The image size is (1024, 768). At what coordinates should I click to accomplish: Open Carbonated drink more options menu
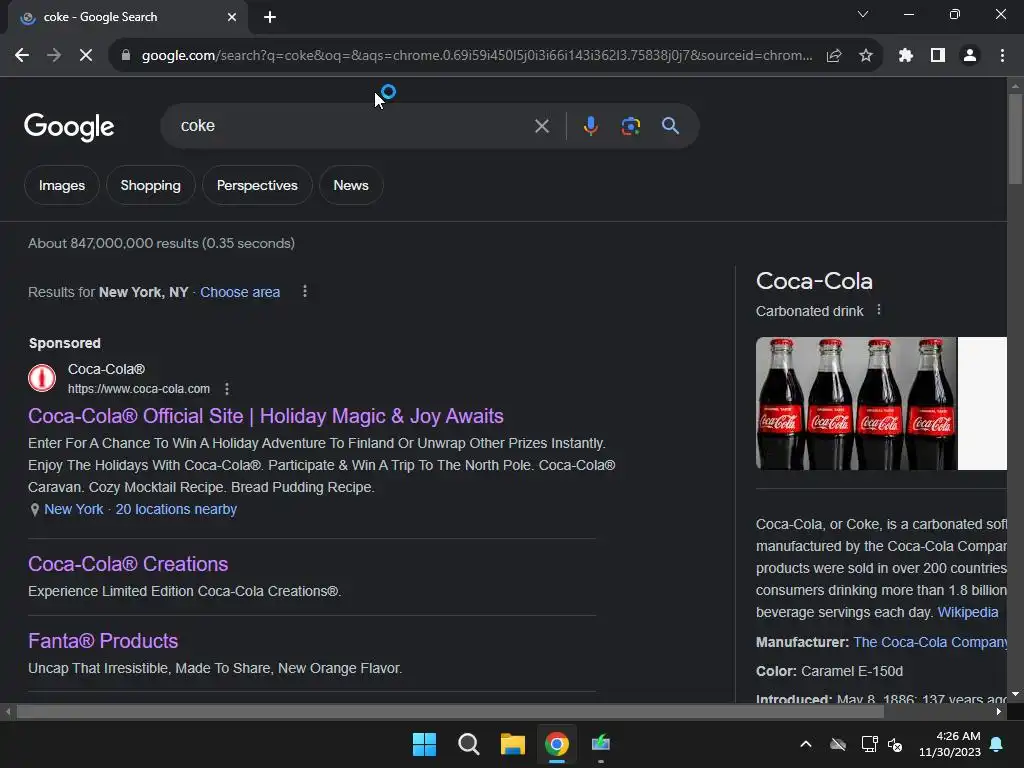878,310
